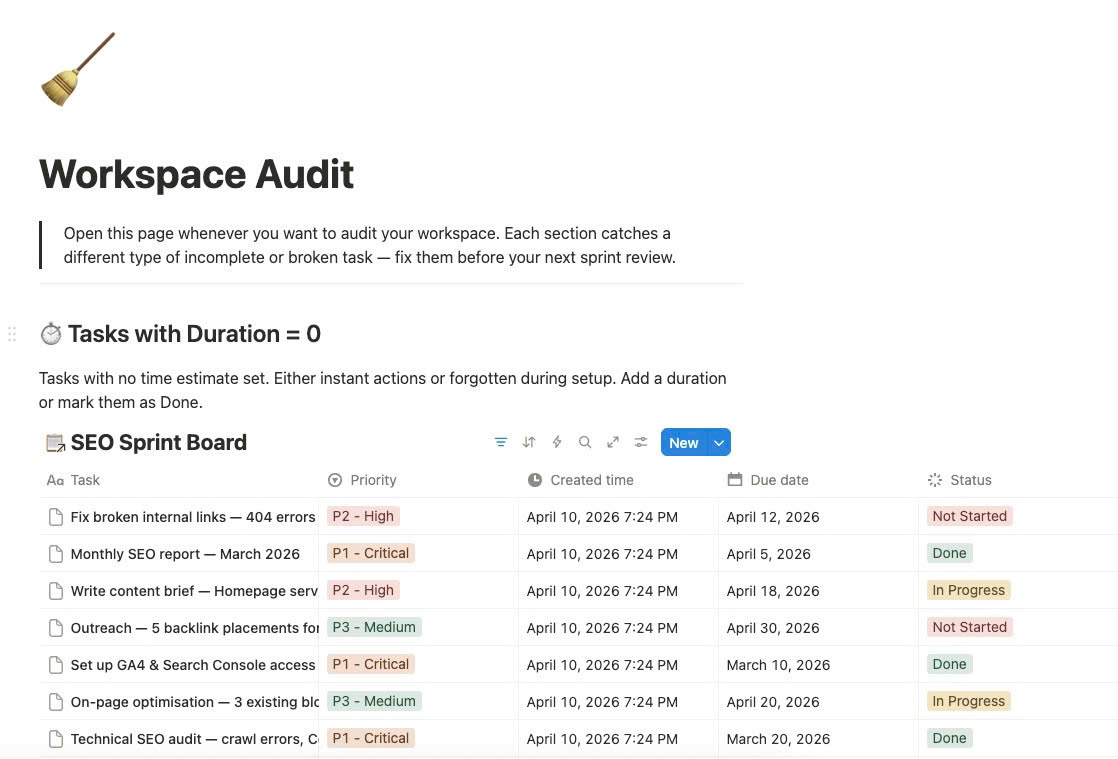
Task: Click the search icon to search the board
Action: coord(585,442)
